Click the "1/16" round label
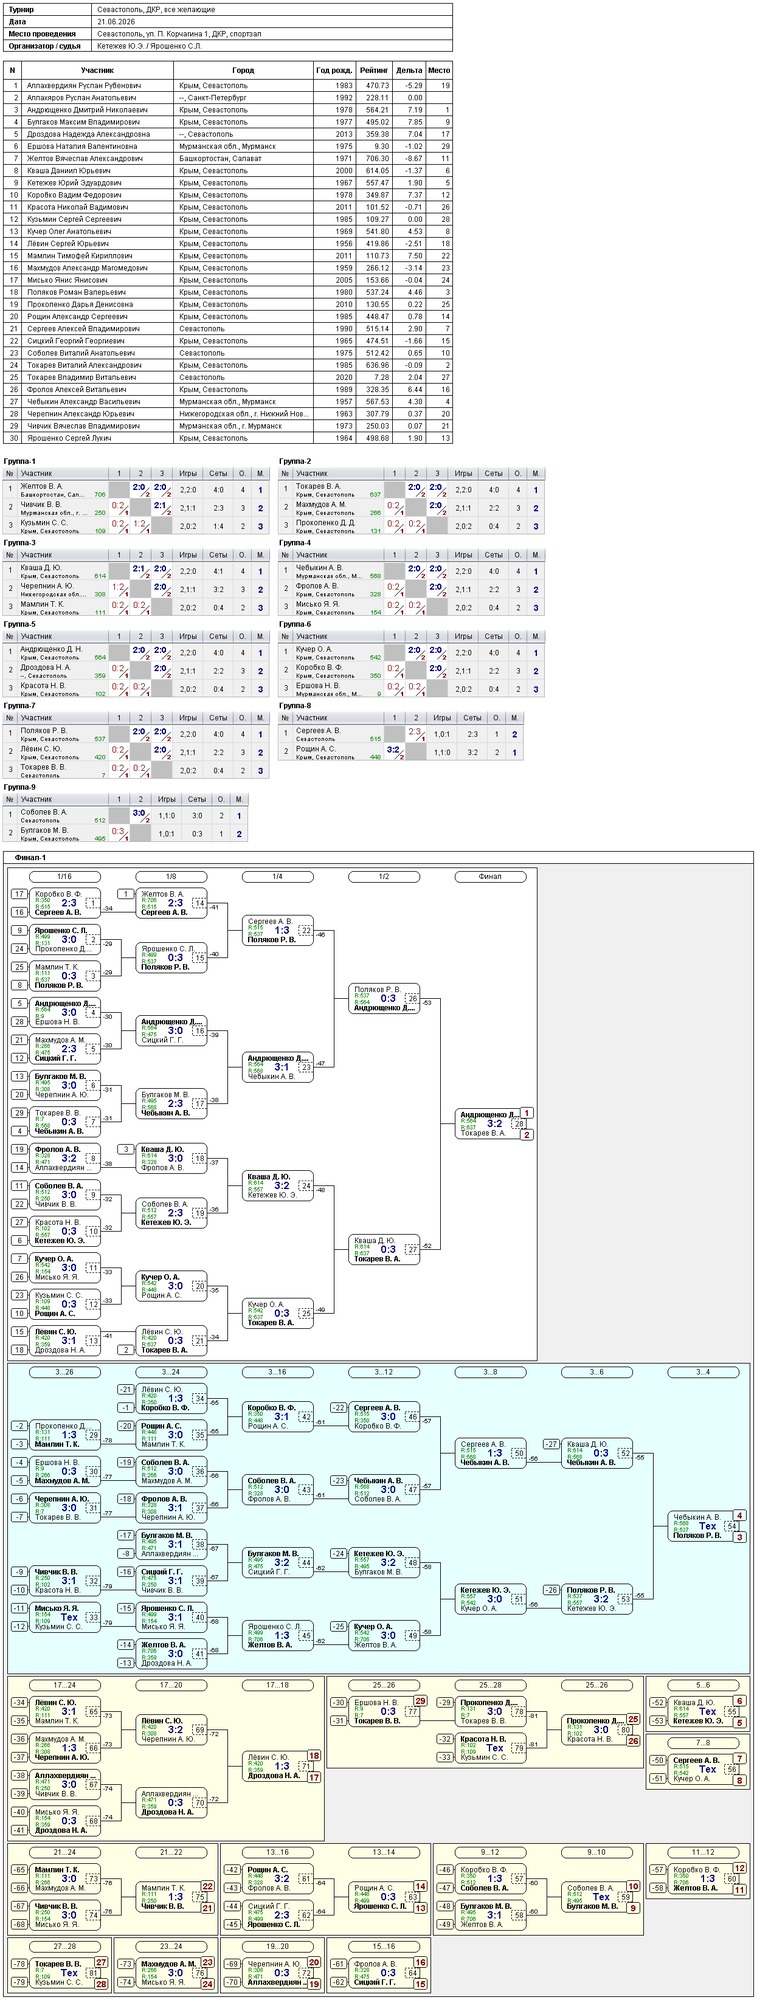Viewport: 757px width, 2000px height. [x=65, y=877]
